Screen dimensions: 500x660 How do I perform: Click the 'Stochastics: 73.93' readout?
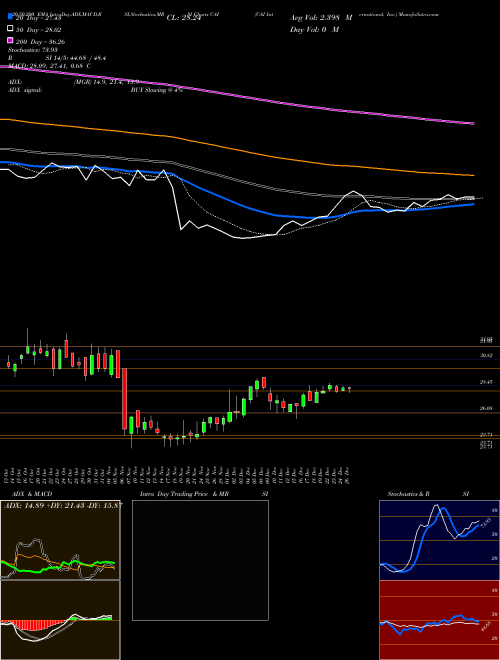tap(32, 50)
